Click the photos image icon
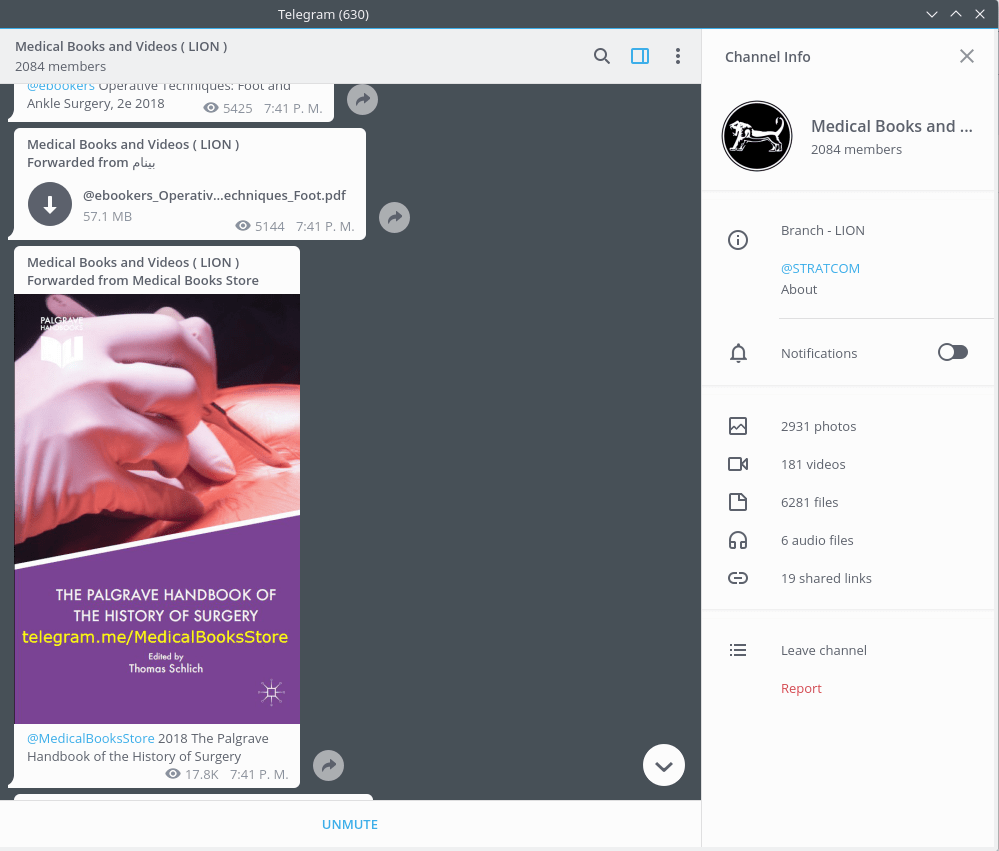Viewport: 999px width, 851px height. tap(738, 426)
